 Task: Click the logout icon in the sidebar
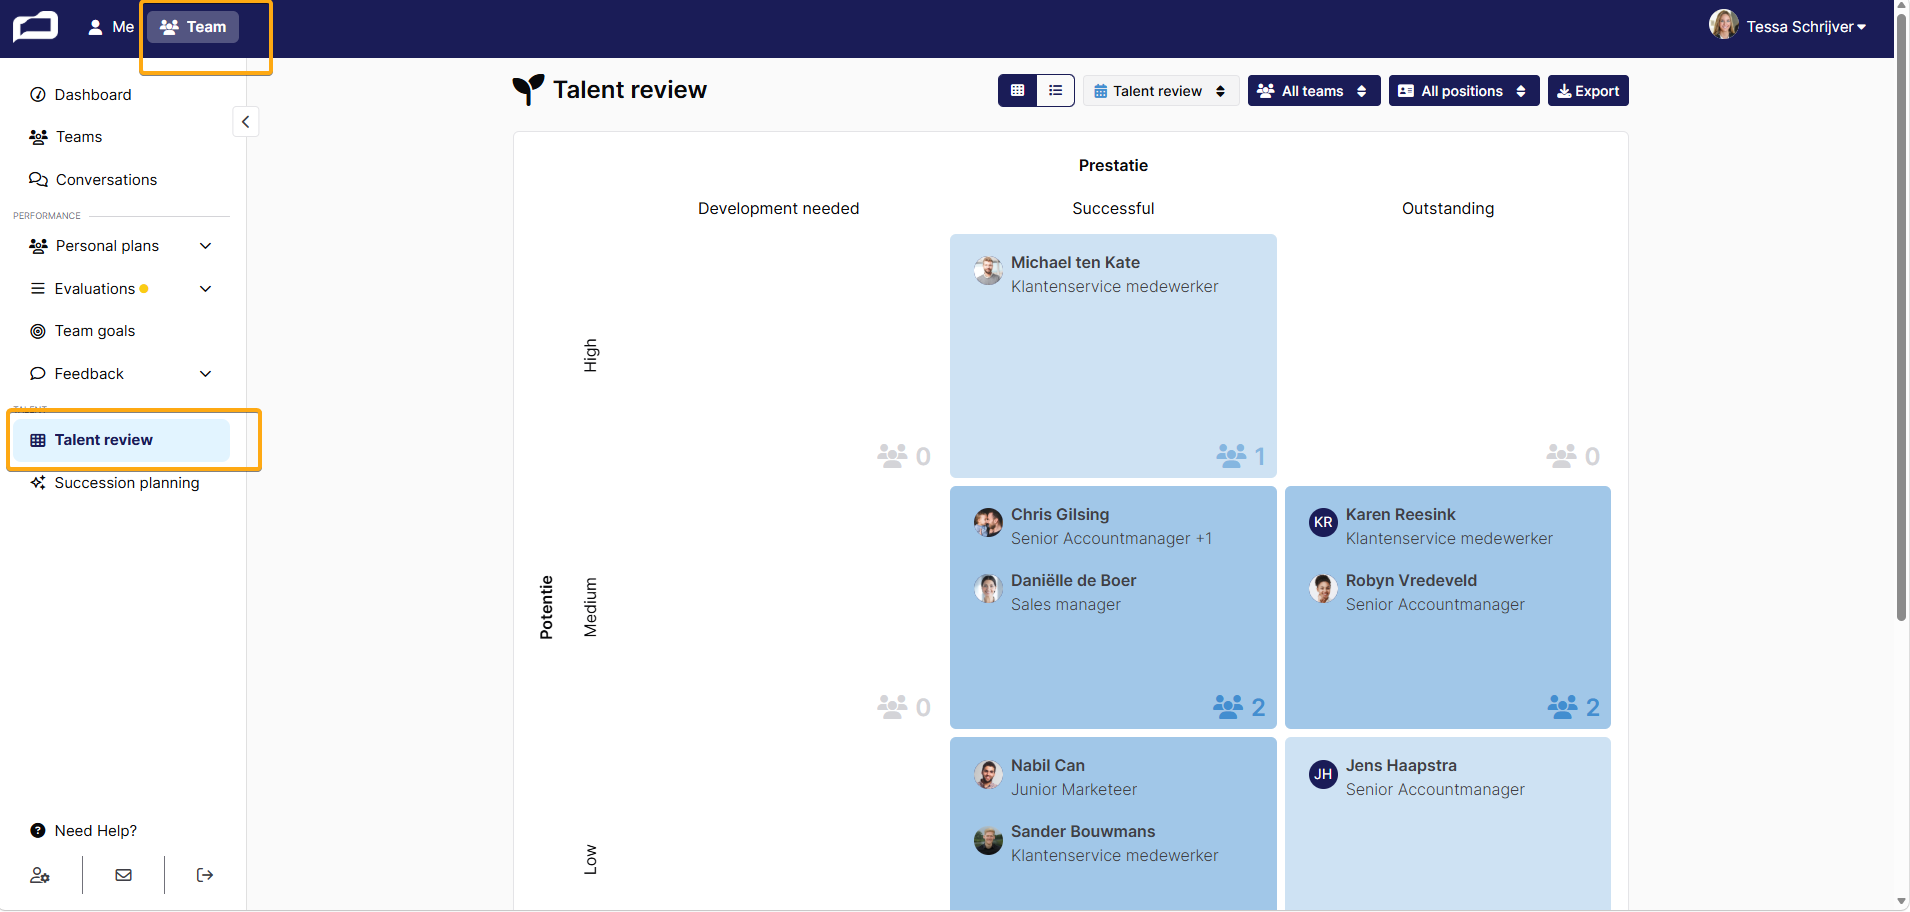pos(205,875)
